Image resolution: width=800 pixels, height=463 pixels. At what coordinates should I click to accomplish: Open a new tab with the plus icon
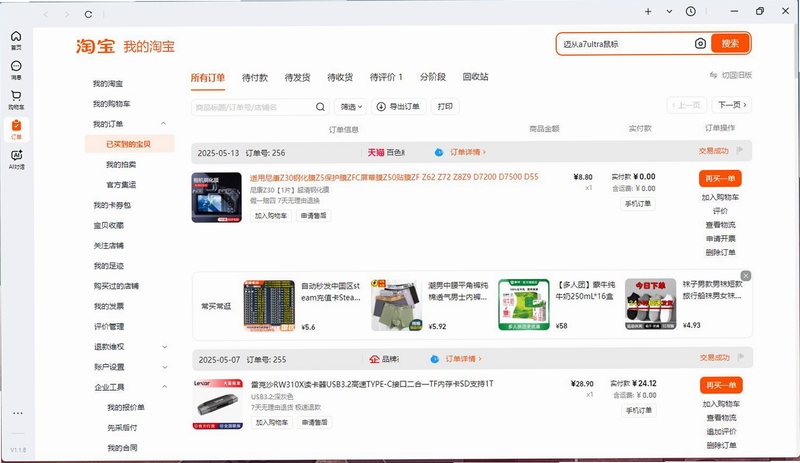click(x=648, y=11)
